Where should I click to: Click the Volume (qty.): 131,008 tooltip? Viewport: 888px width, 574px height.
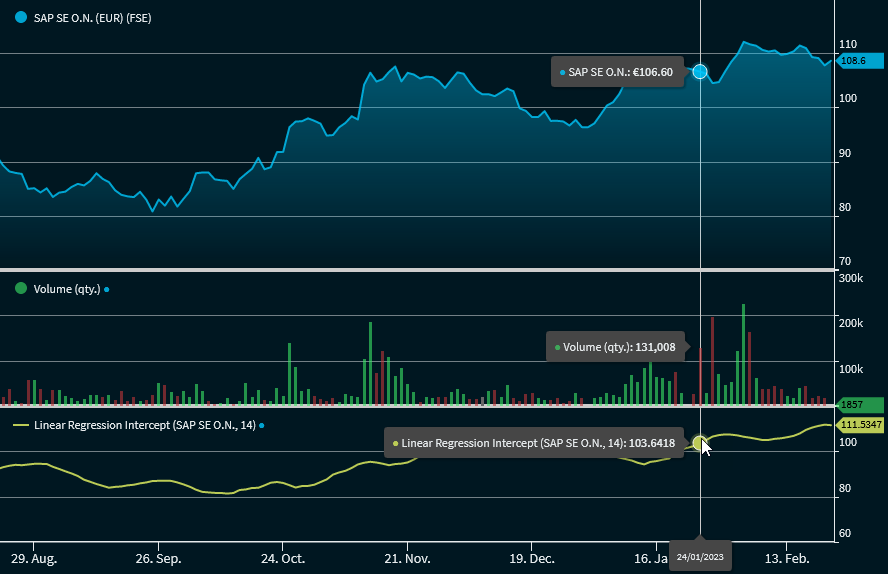[x=615, y=347]
